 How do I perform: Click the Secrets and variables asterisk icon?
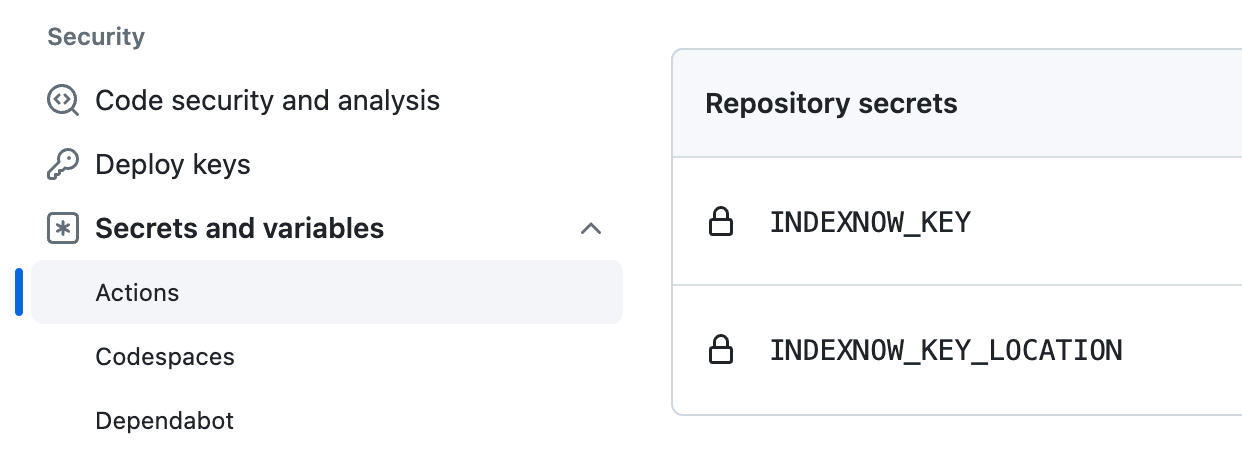tap(63, 229)
